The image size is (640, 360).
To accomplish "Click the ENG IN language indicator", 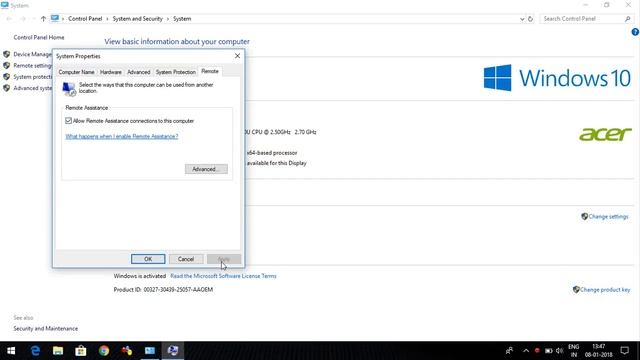I will (573, 351).
